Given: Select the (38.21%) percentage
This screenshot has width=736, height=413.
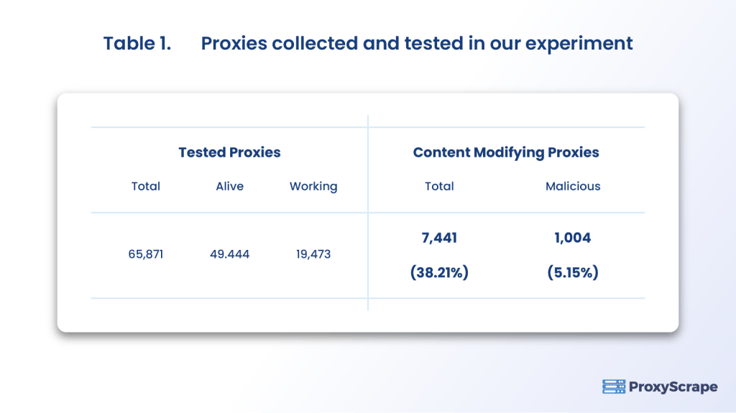Looking at the screenshot, I should [x=439, y=272].
